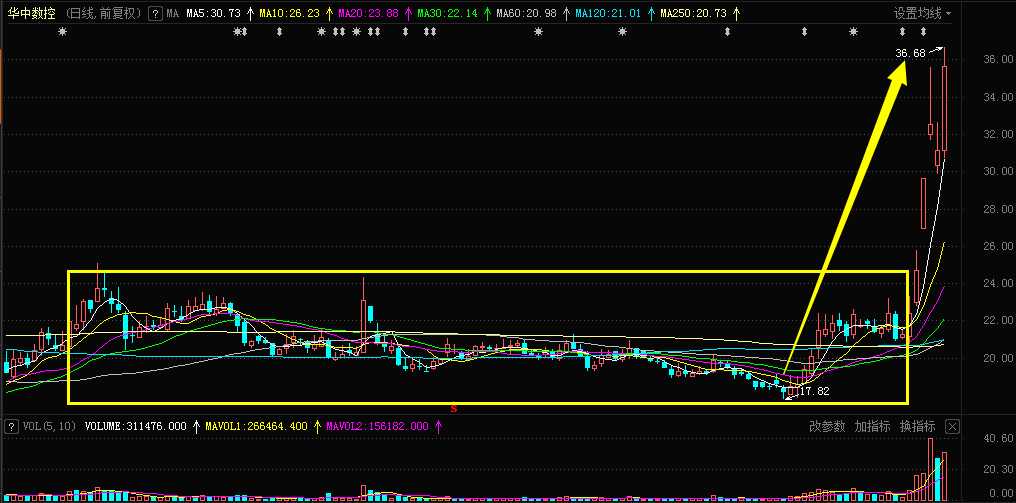Click the tallest volume bar in VOL panel
This screenshot has width=1016, height=503.
point(930,470)
